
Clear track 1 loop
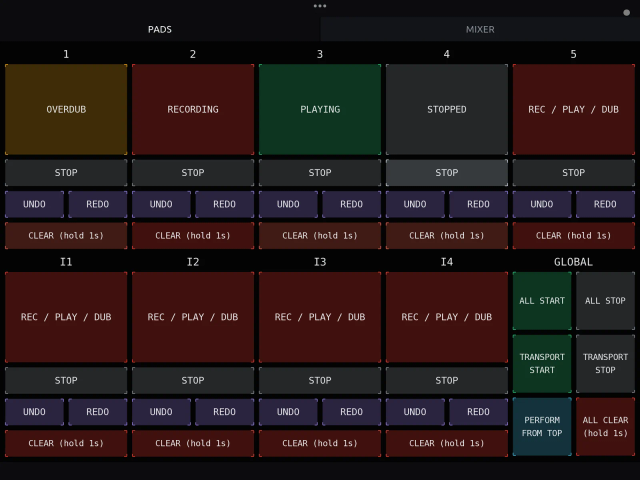tap(66, 236)
